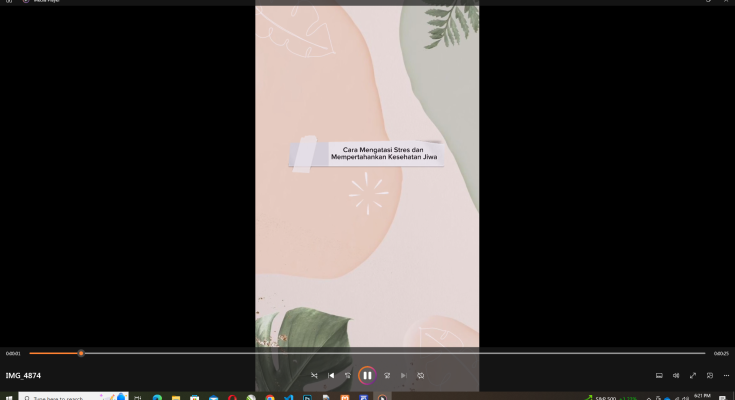
Task: Skip to the previous track
Action: coord(332,376)
